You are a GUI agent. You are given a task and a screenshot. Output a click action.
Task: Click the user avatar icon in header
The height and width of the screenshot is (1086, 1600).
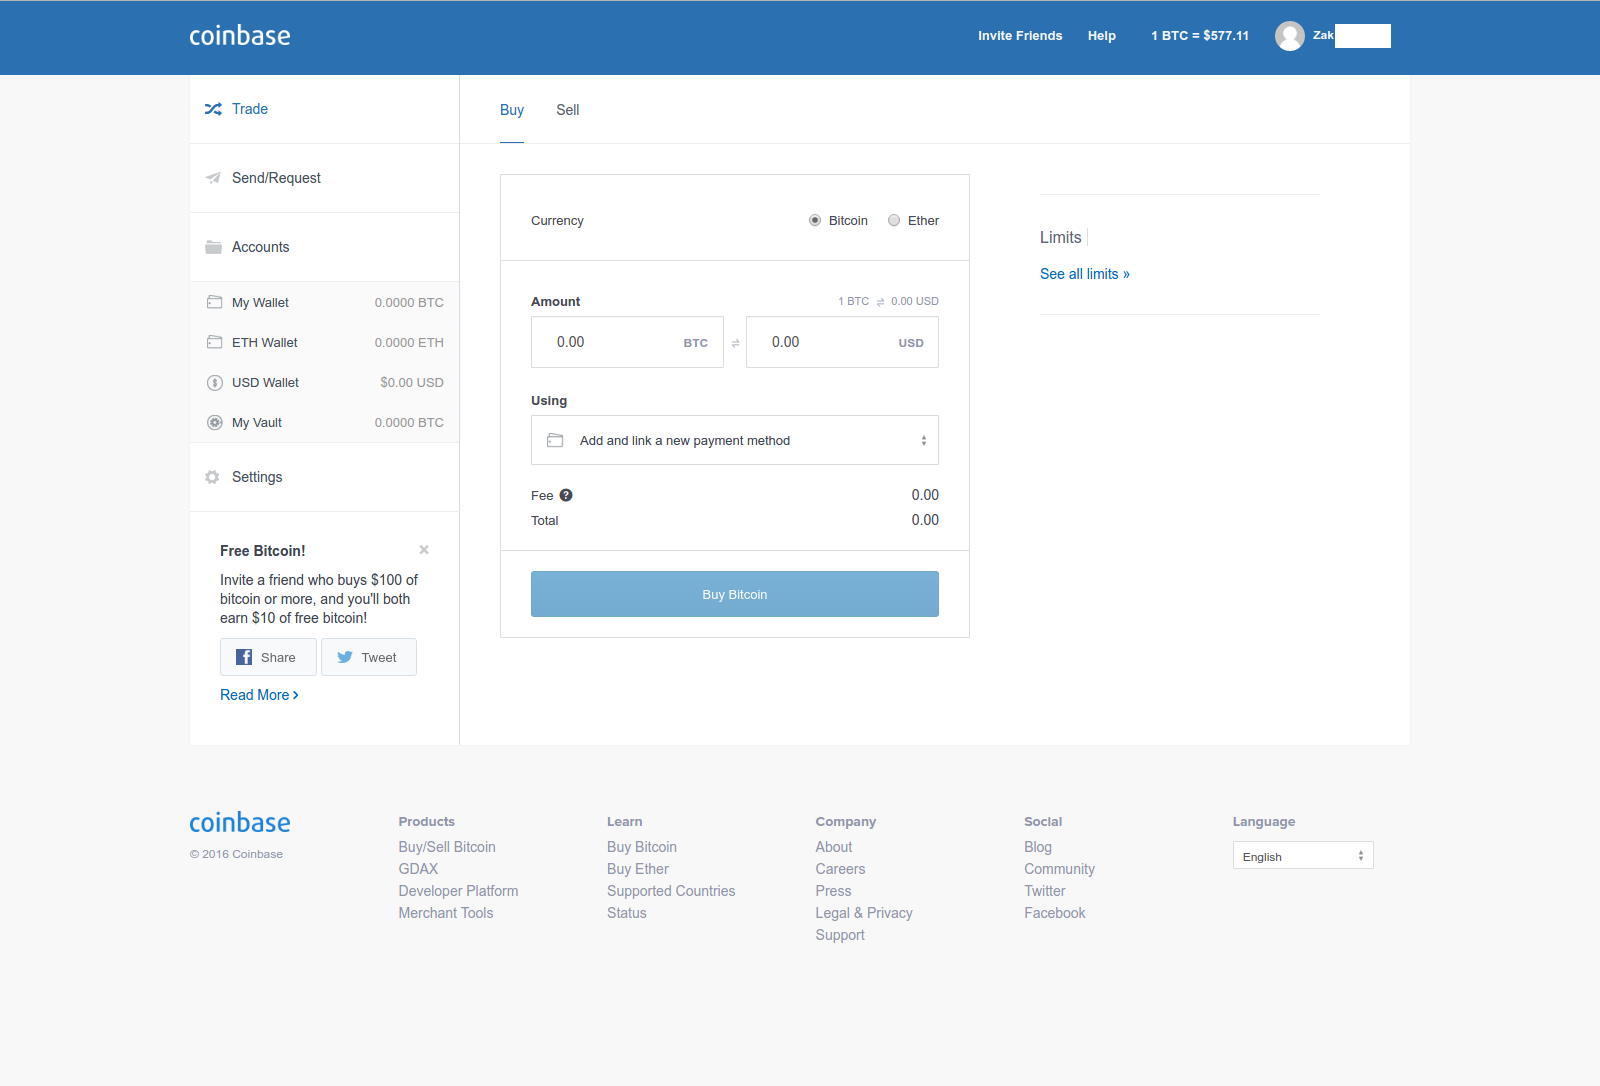[x=1290, y=36]
